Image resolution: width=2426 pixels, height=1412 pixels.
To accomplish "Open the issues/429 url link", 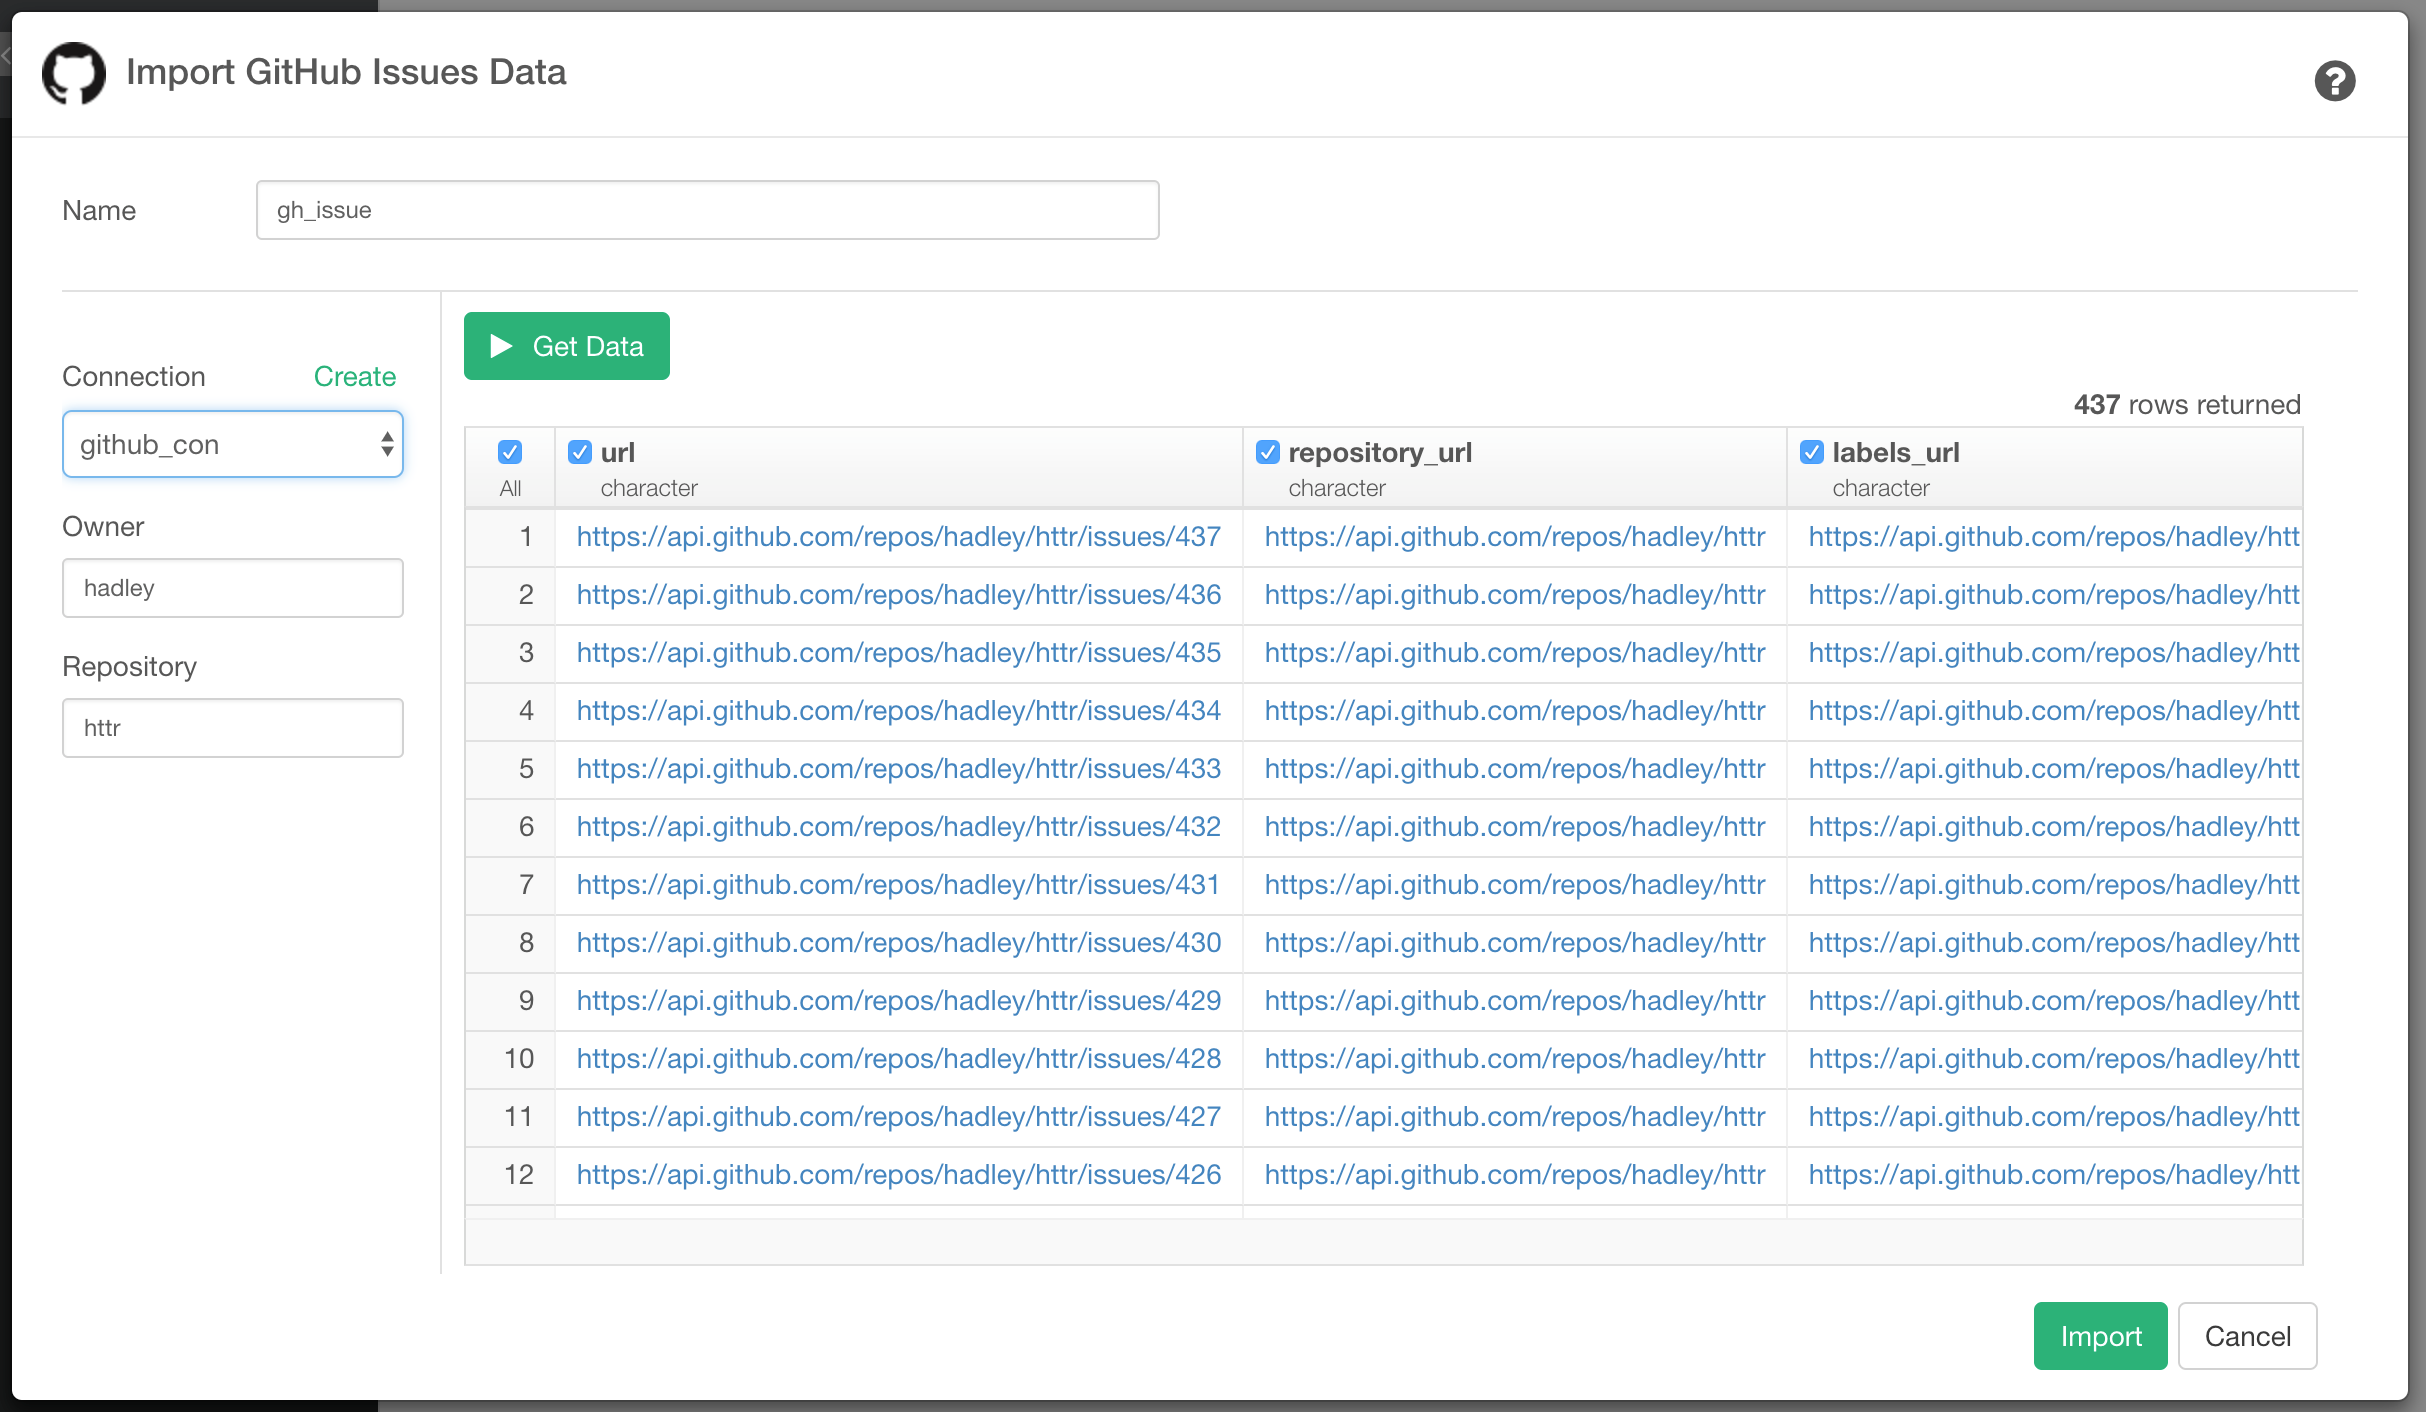I will [x=899, y=1001].
